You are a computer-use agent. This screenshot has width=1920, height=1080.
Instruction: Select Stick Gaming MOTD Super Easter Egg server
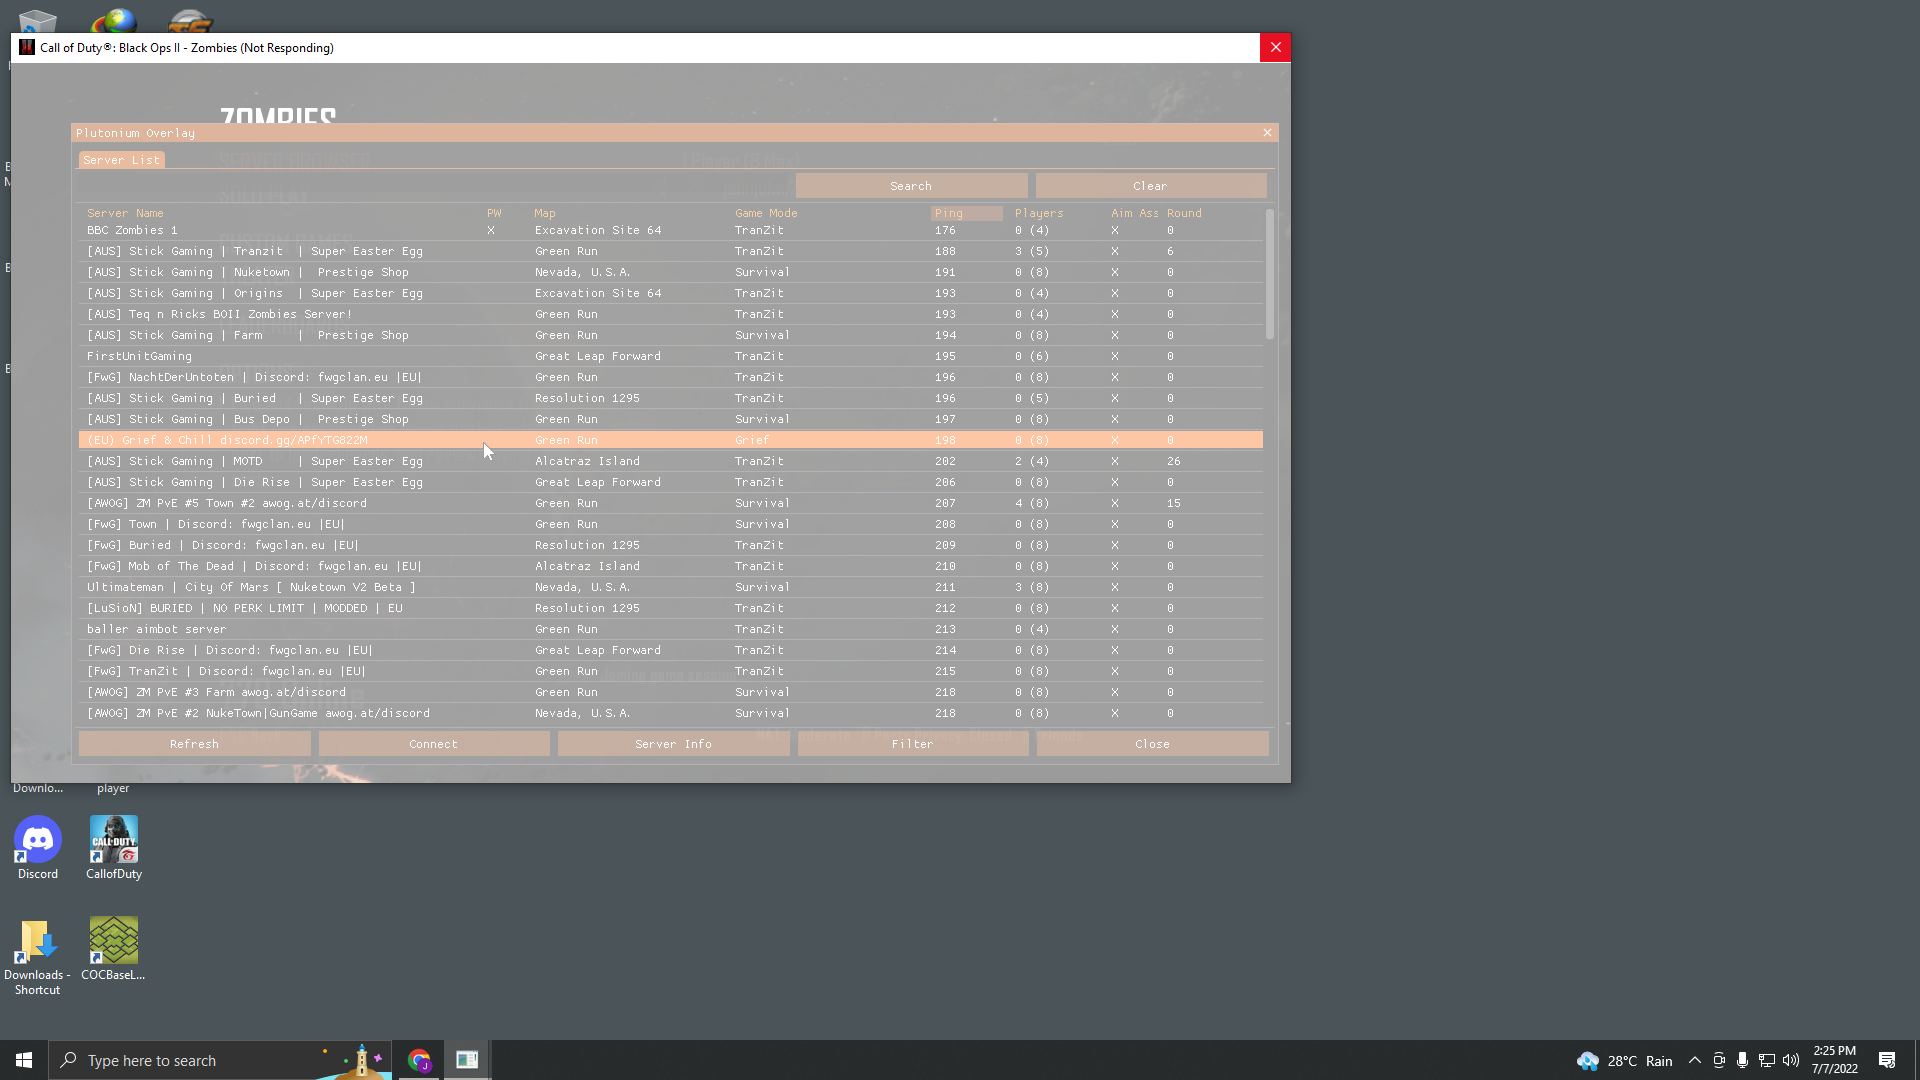671,461
